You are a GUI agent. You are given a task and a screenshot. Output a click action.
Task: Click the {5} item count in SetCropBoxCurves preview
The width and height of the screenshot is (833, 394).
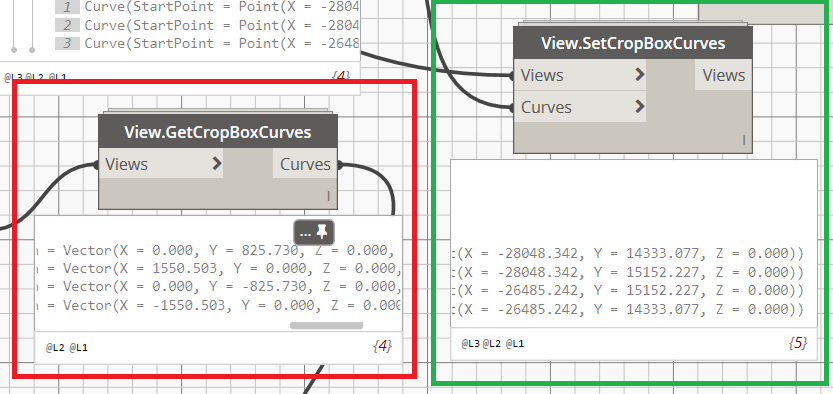pos(797,343)
